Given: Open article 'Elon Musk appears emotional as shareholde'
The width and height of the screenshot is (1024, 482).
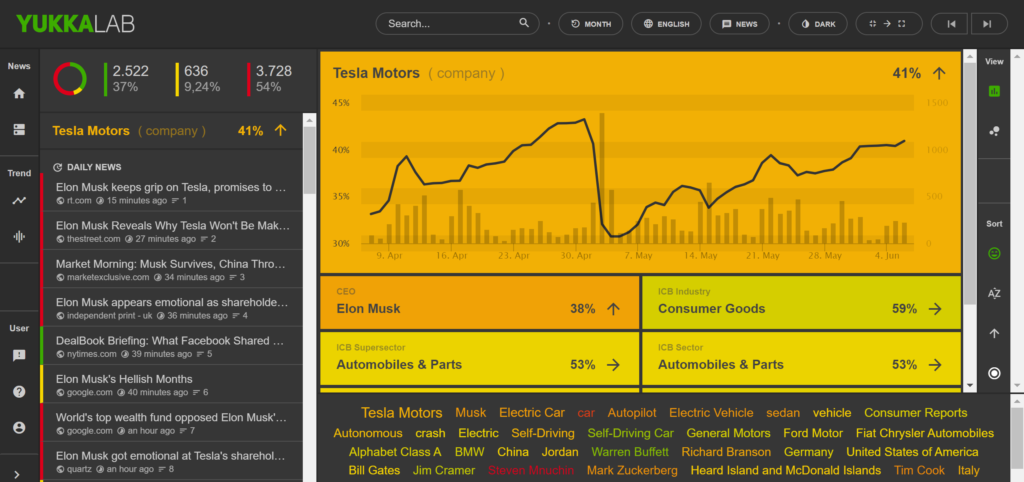Looking at the screenshot, I should [x=171, y=308].
